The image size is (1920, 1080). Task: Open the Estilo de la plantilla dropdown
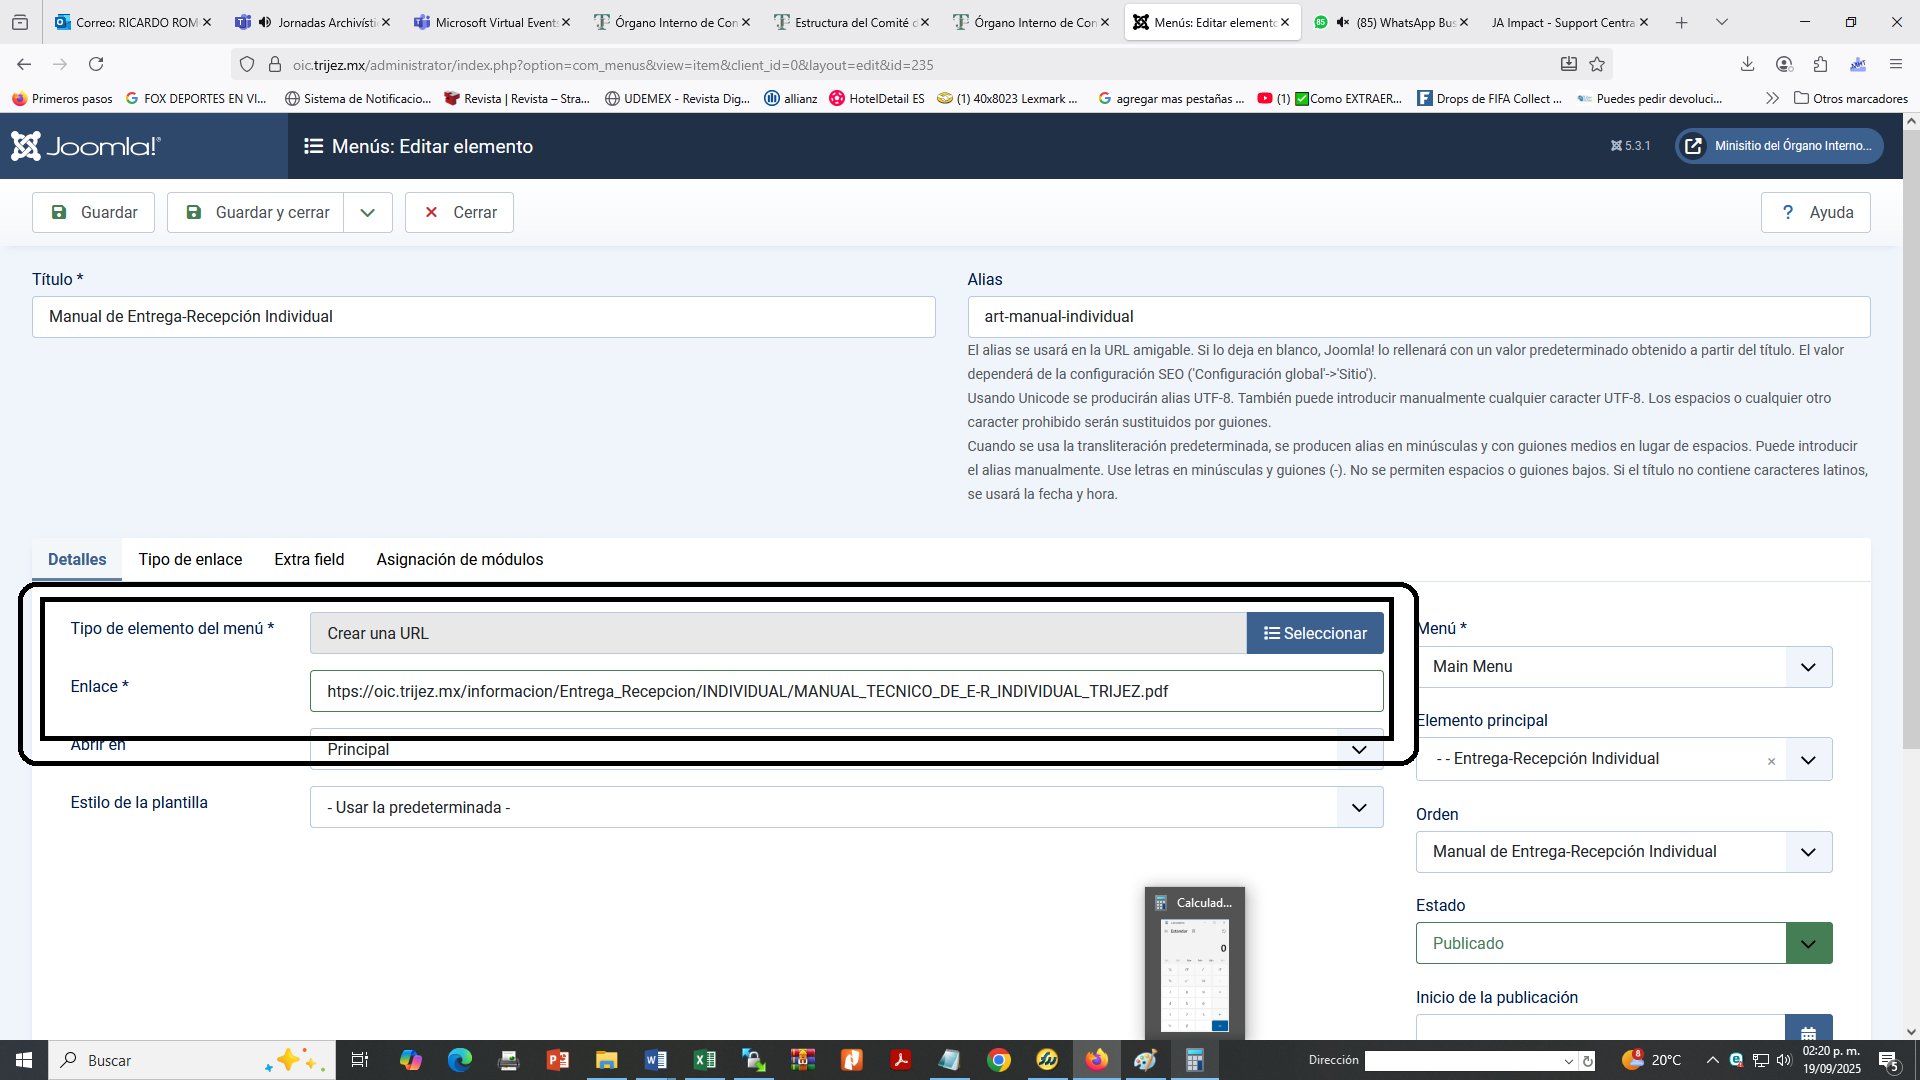pyautogui.click(x=846, y=808)
